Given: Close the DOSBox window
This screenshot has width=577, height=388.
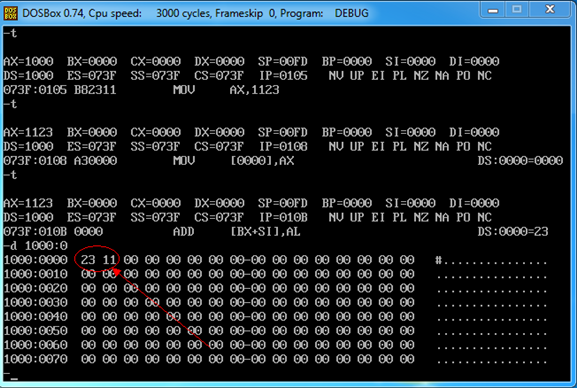Looking at the screenshot, I should point(550,10).
